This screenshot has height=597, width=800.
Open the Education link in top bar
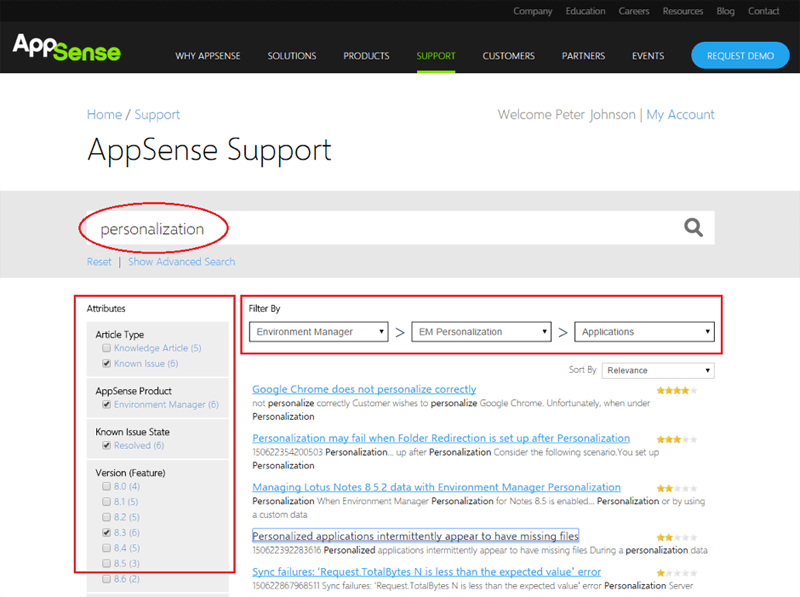click(585, 11)
